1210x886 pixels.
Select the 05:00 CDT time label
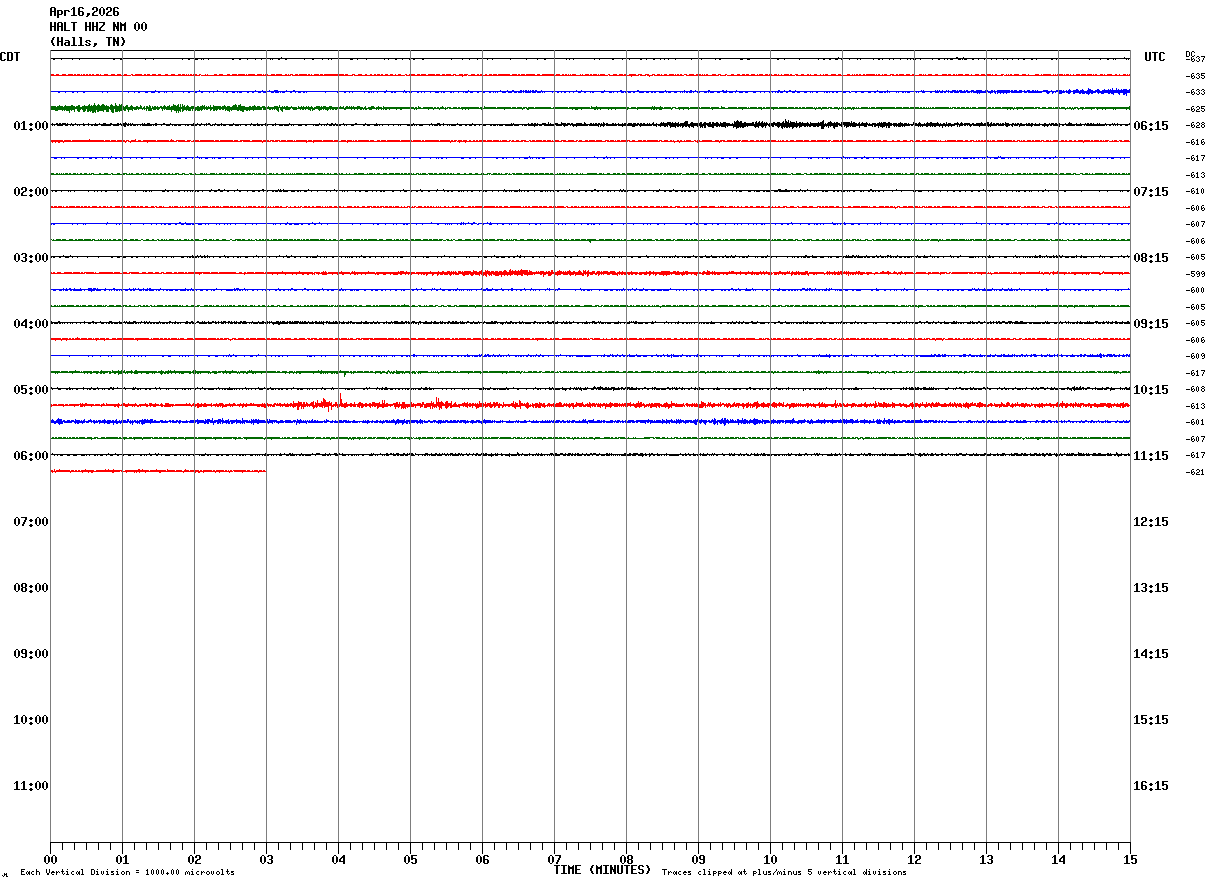tap(31, 390)
